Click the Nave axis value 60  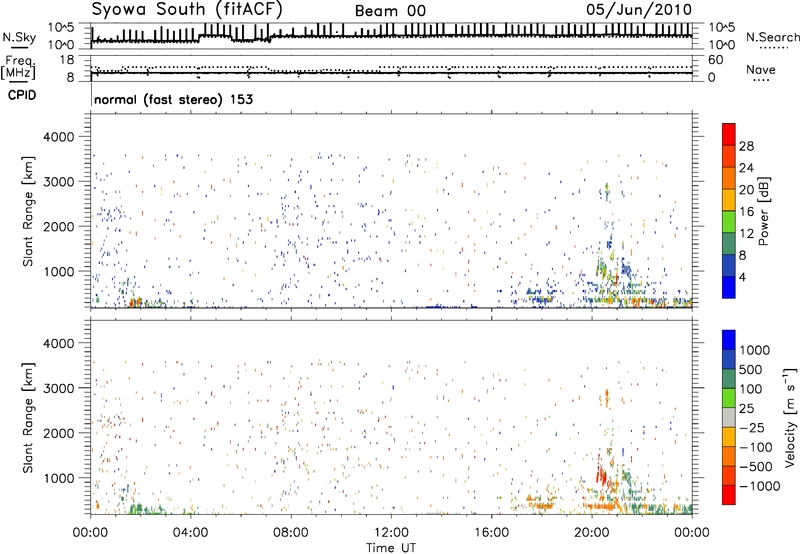(715, 60)
